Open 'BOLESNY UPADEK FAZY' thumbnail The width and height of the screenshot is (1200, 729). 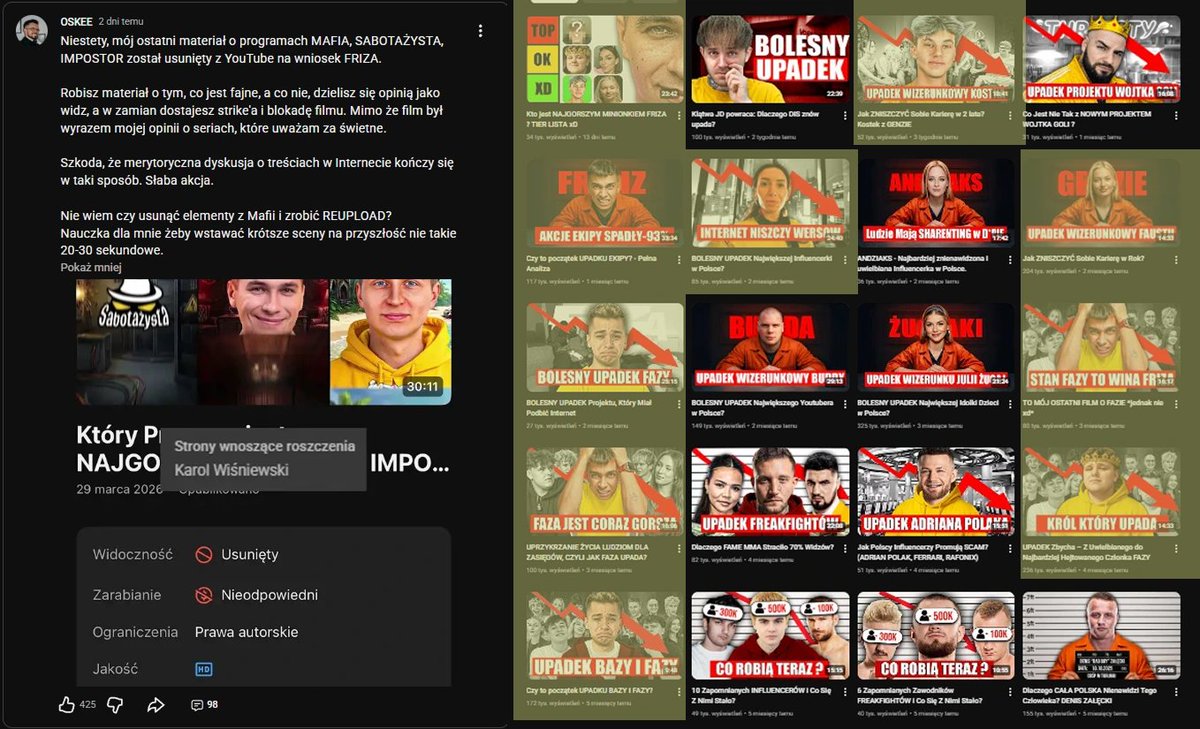(605, 347)
